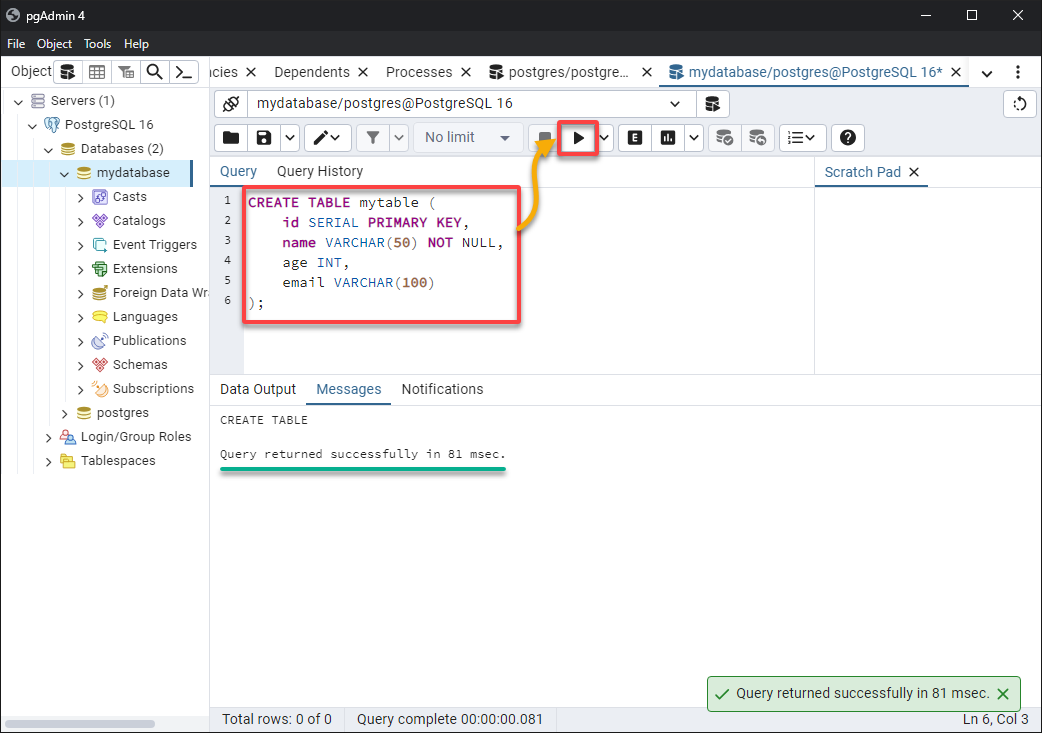1042x733 pixels.
Task: Click the Filter funnel icon
Action: 373,138
